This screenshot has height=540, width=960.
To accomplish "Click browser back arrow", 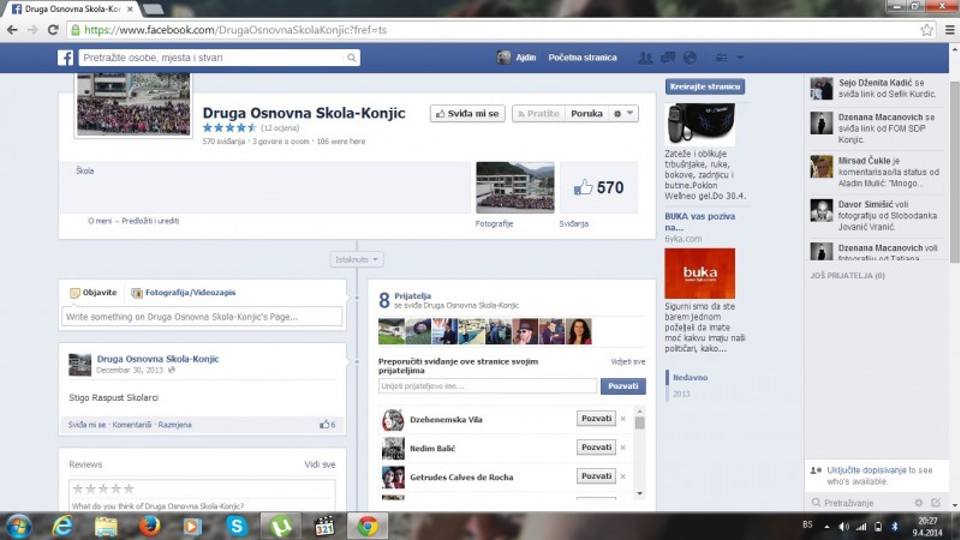I will pyautogui.click(x=12, y=29).
